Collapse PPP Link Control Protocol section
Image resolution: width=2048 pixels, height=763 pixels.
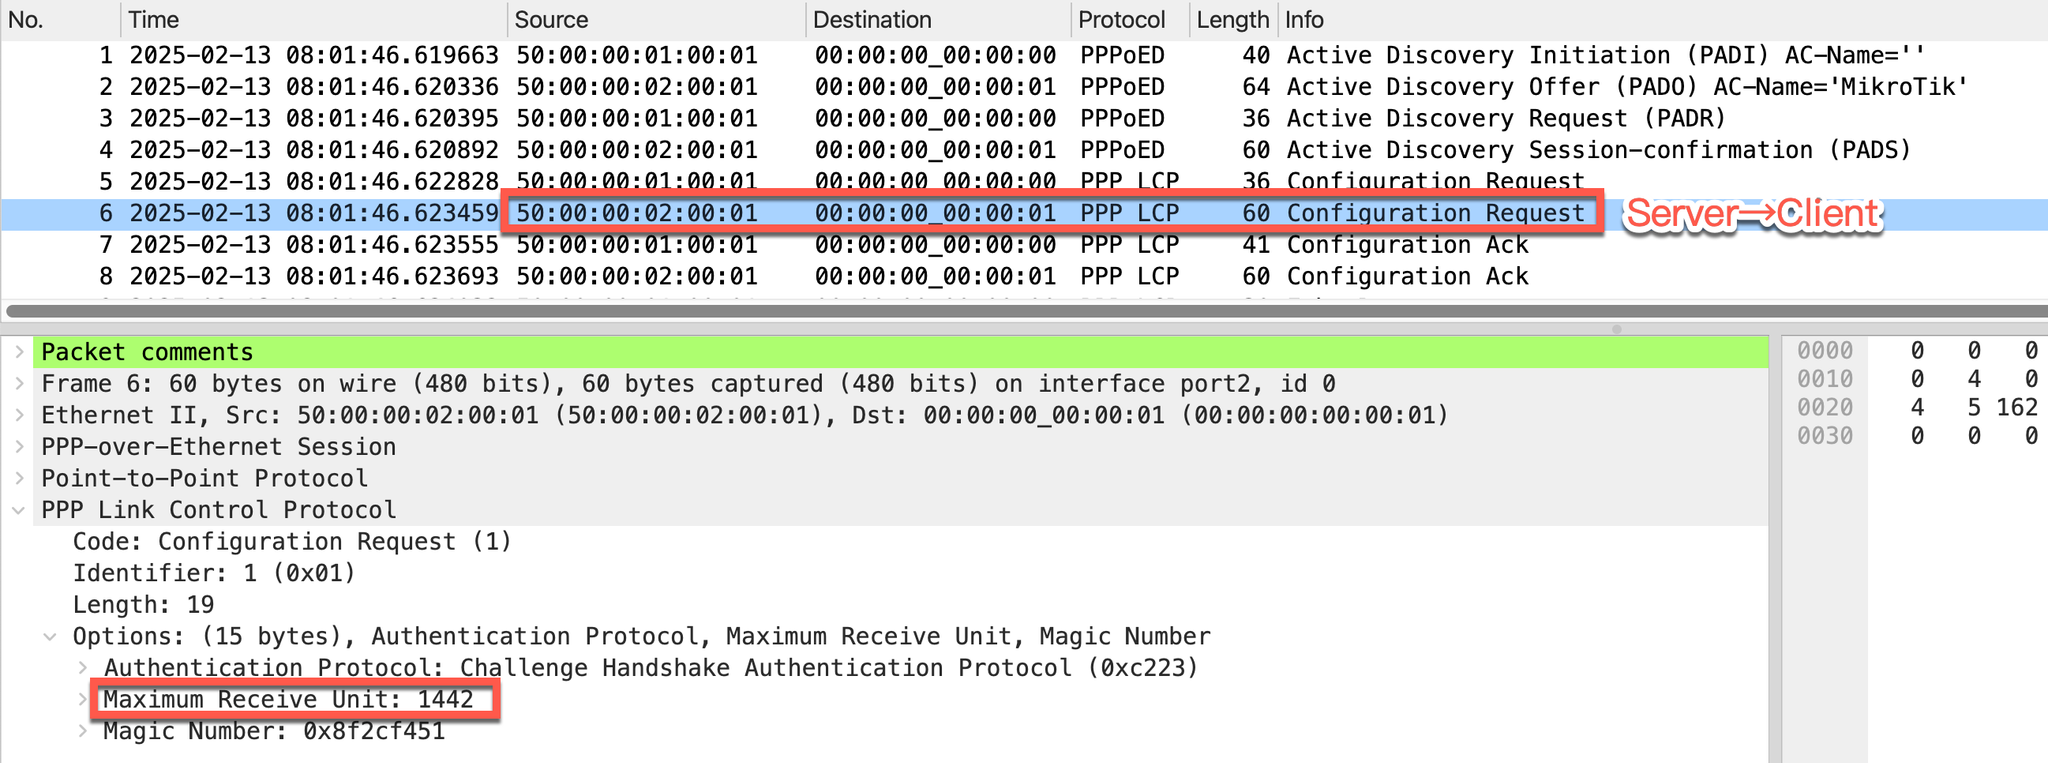(19, 510)
